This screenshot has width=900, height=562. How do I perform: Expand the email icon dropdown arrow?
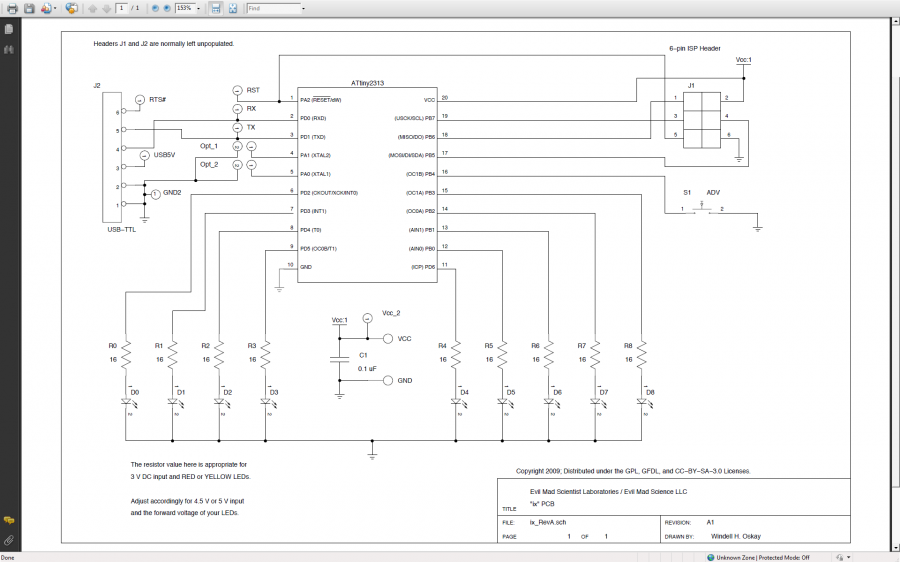(56, 8)
